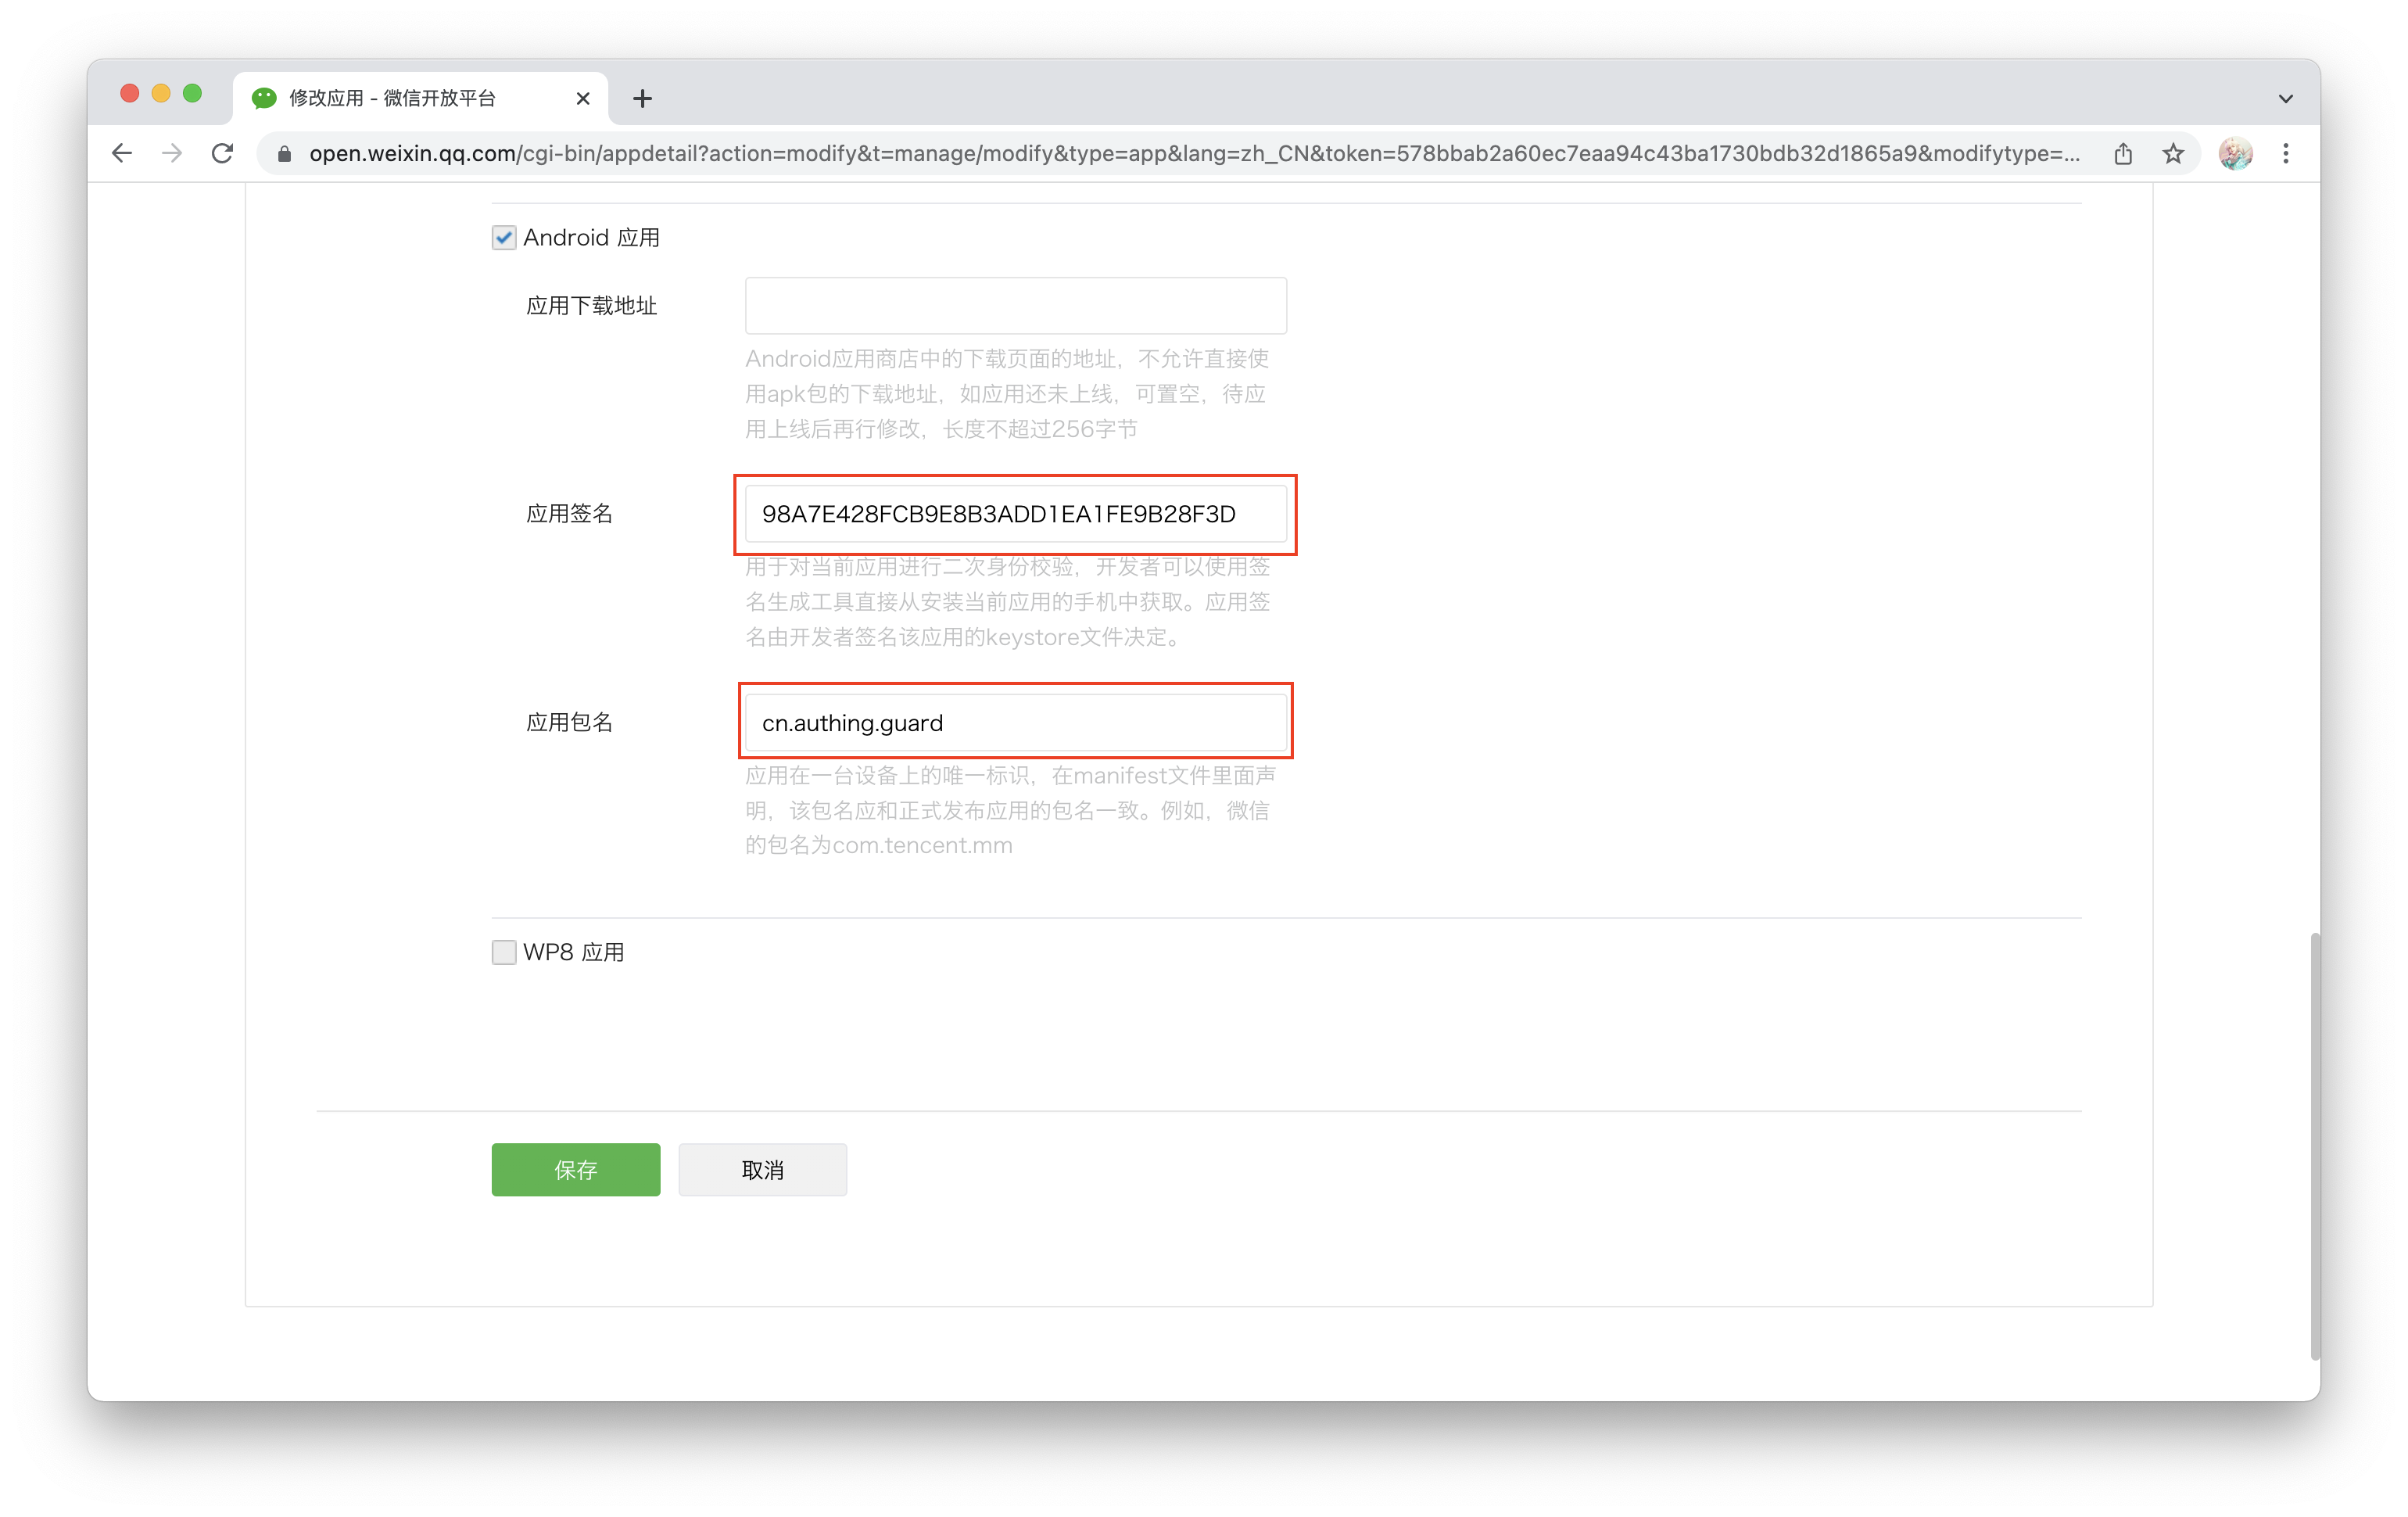Click the 取消 button
This screenshot has width=2408, height=1517.
762,1169
